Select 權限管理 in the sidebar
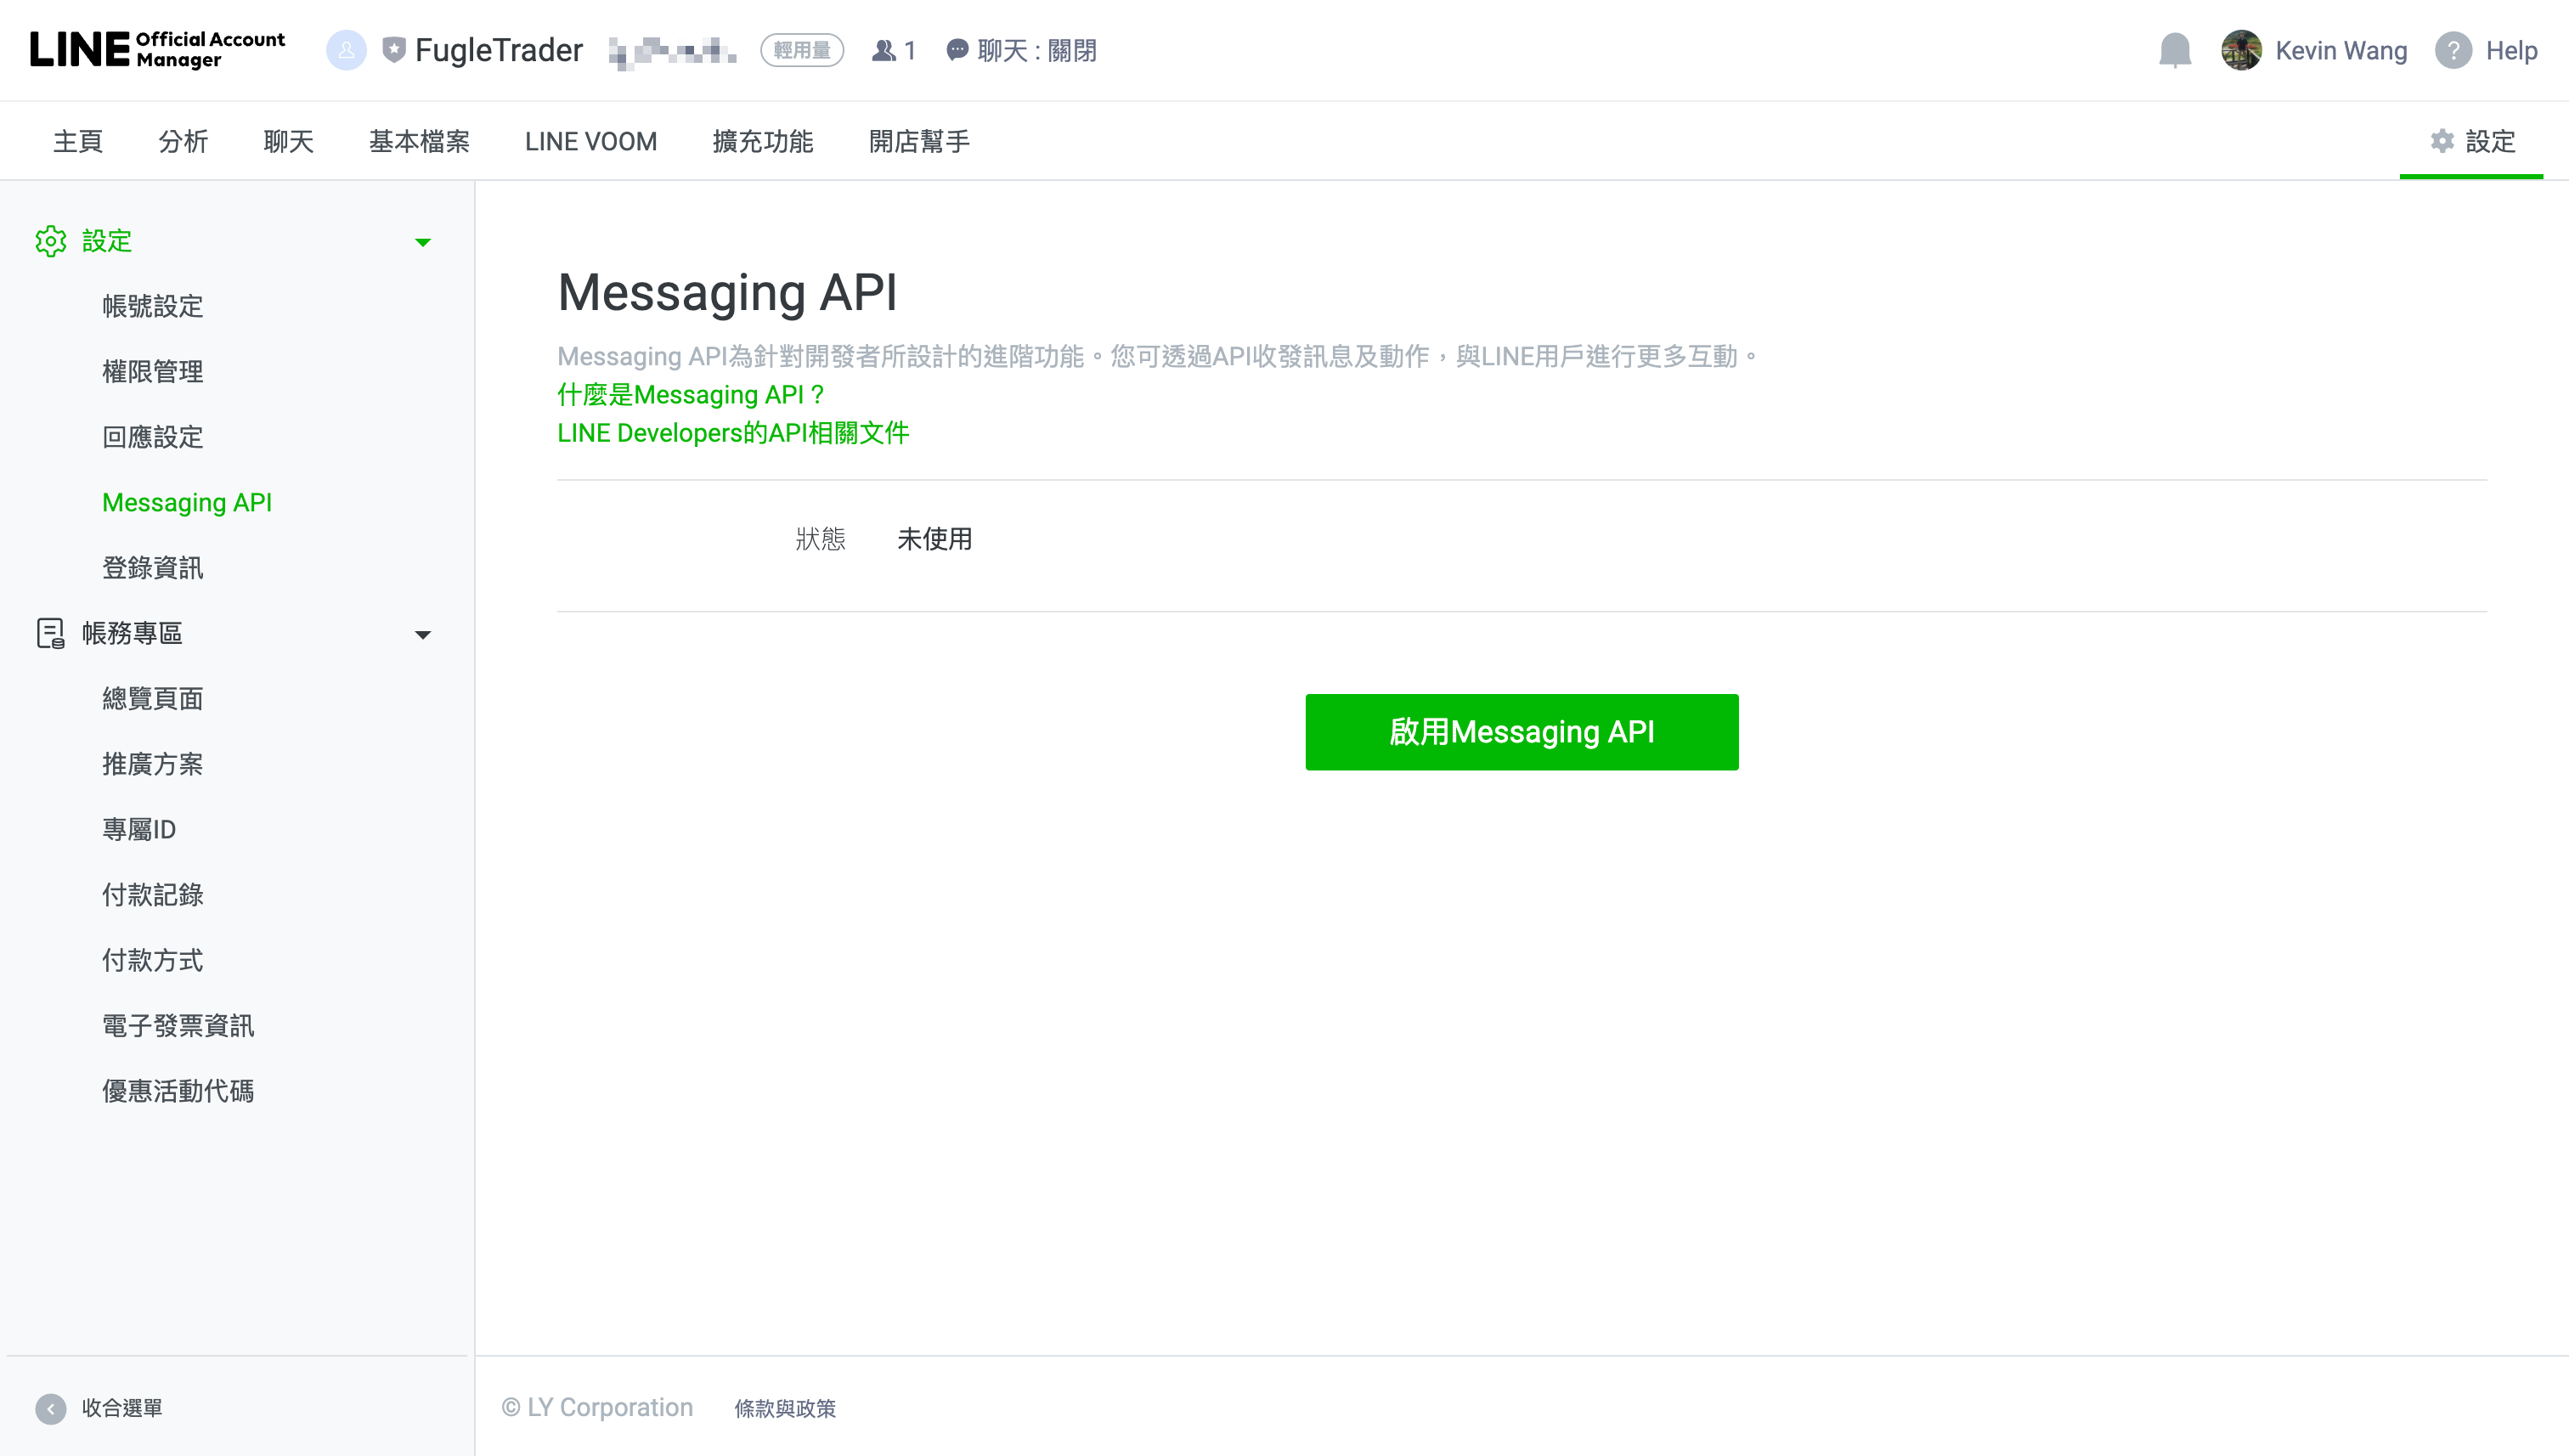 [152, 371]
